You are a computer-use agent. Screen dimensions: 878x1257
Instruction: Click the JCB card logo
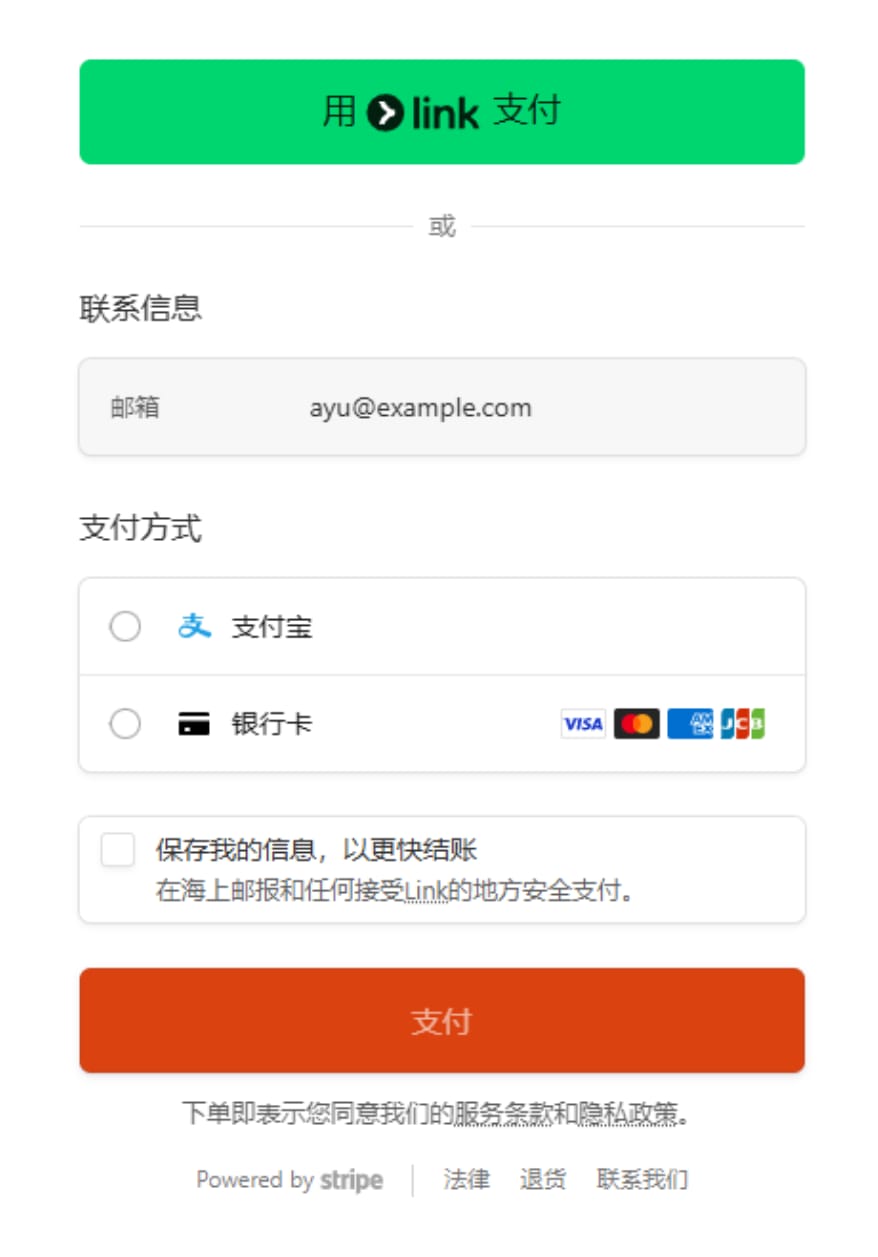point(743,724)
